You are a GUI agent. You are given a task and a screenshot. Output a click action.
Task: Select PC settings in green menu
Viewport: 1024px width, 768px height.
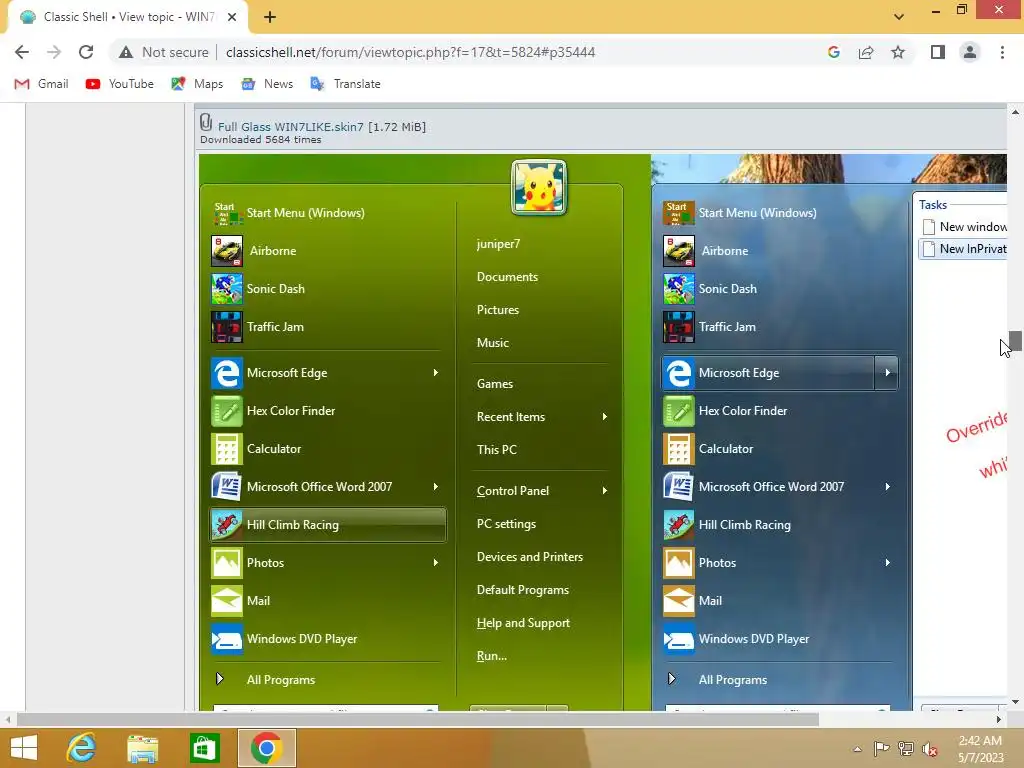click(x=506, y=524)
